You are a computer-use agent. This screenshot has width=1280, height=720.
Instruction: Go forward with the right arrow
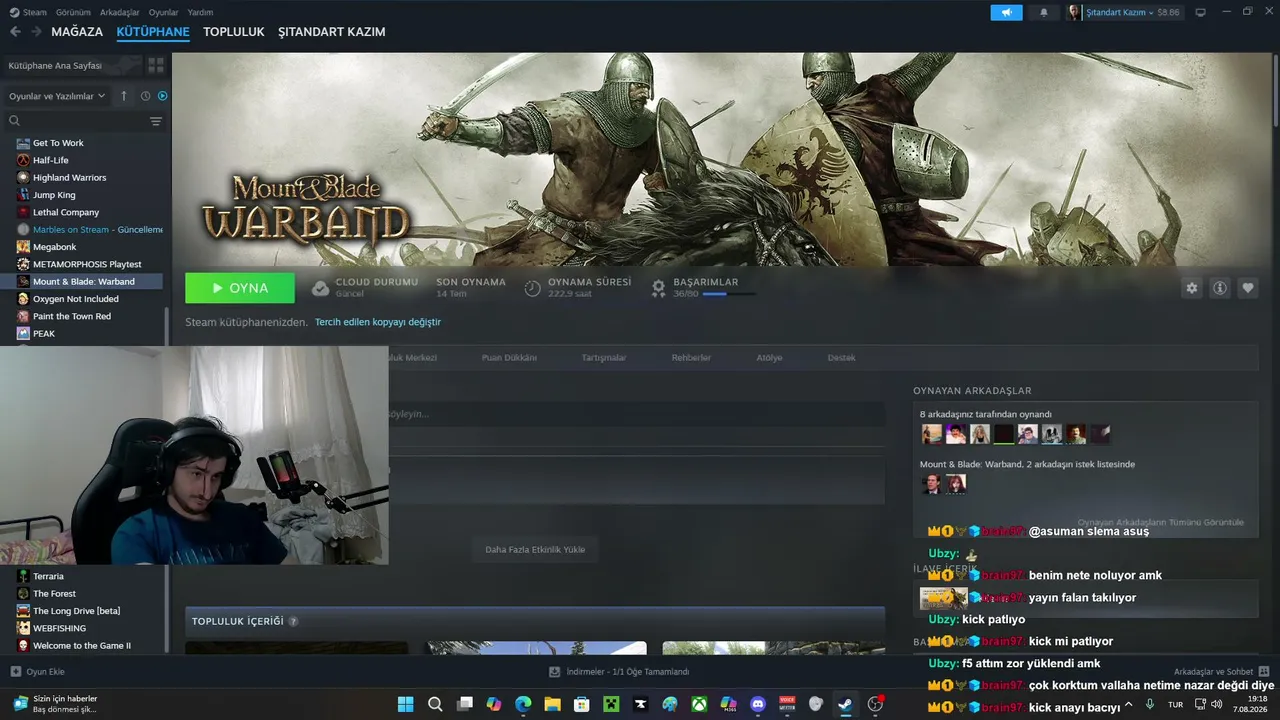[x=36, y=32]
